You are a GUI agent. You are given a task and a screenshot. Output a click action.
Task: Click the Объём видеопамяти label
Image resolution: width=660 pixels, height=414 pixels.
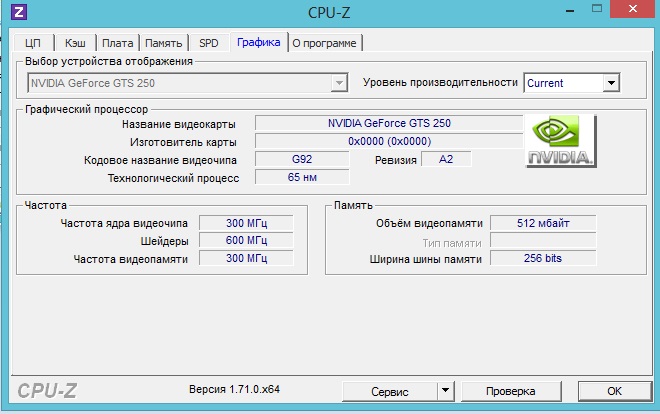pos(429,223)
